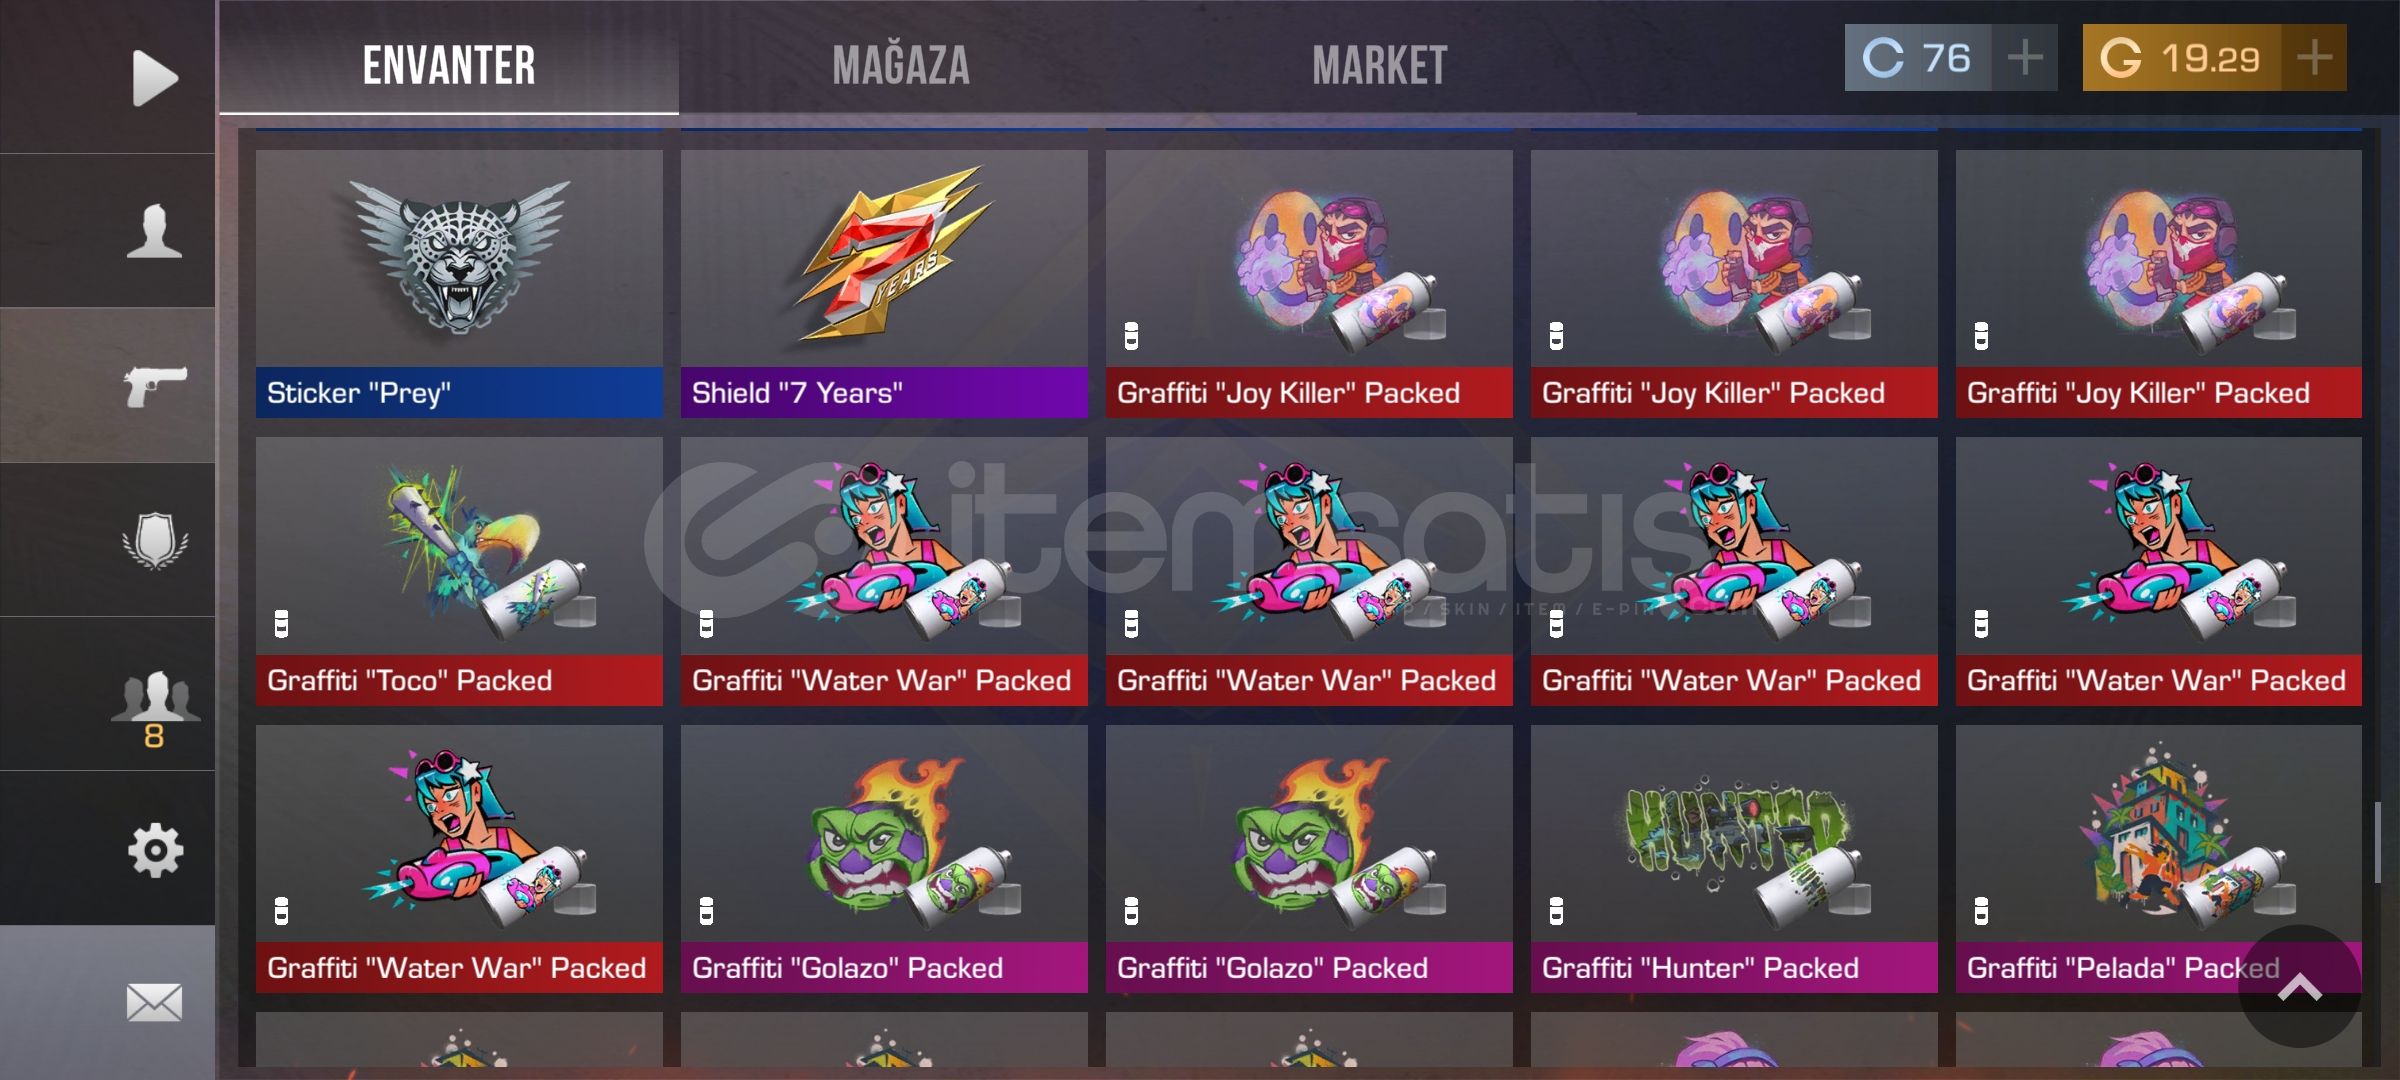Select the Graffiti "Pelada" Packed item
This screenshot has width=2400, height=1080.
point(2159,859)
